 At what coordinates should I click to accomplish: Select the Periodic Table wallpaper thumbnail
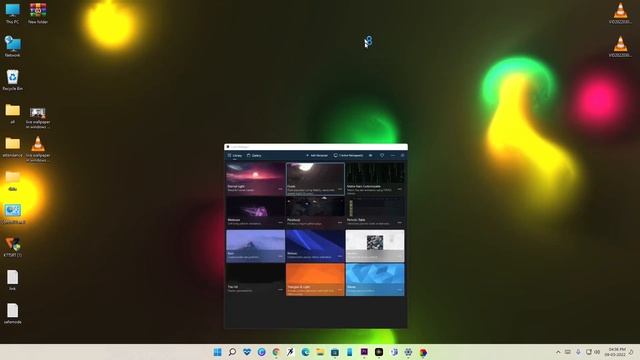[x=375, y=212]
